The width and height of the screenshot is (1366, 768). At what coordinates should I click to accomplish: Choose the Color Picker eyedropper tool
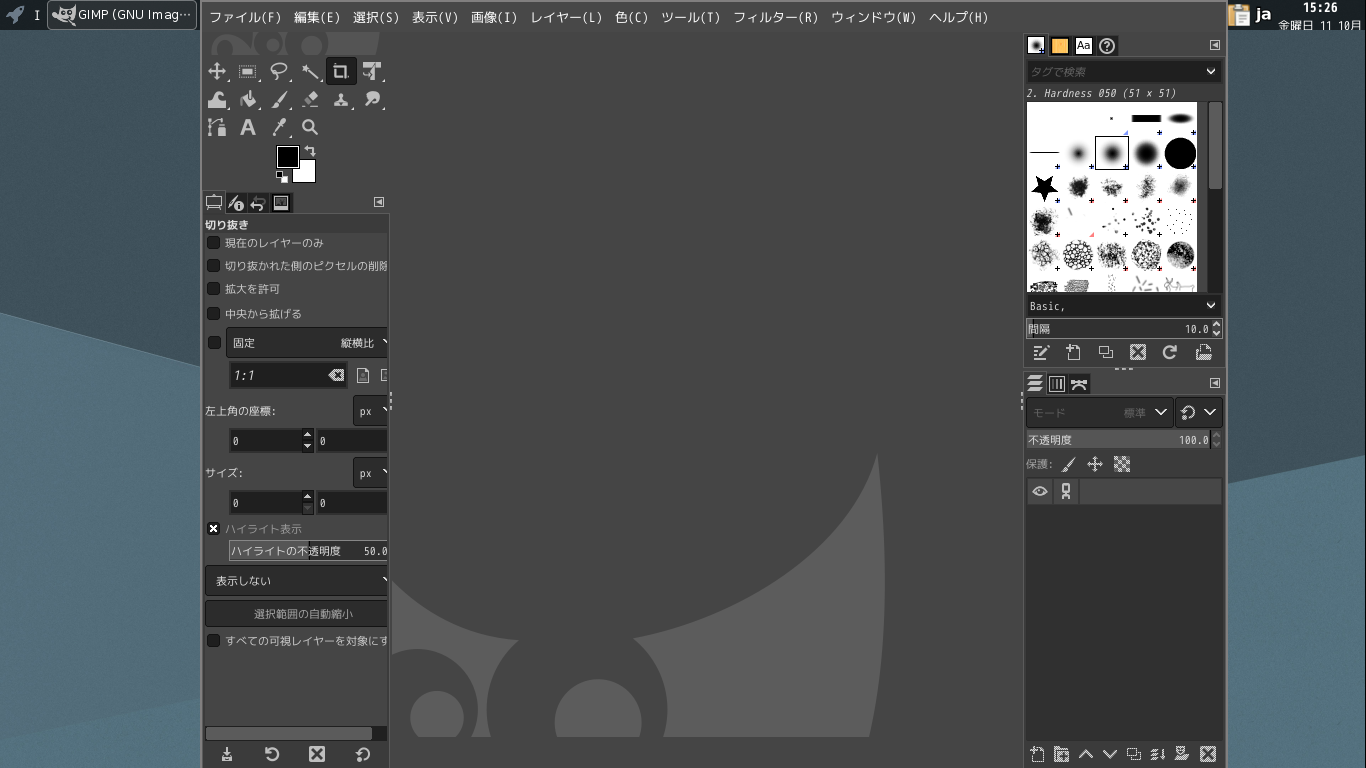[279, 127]
